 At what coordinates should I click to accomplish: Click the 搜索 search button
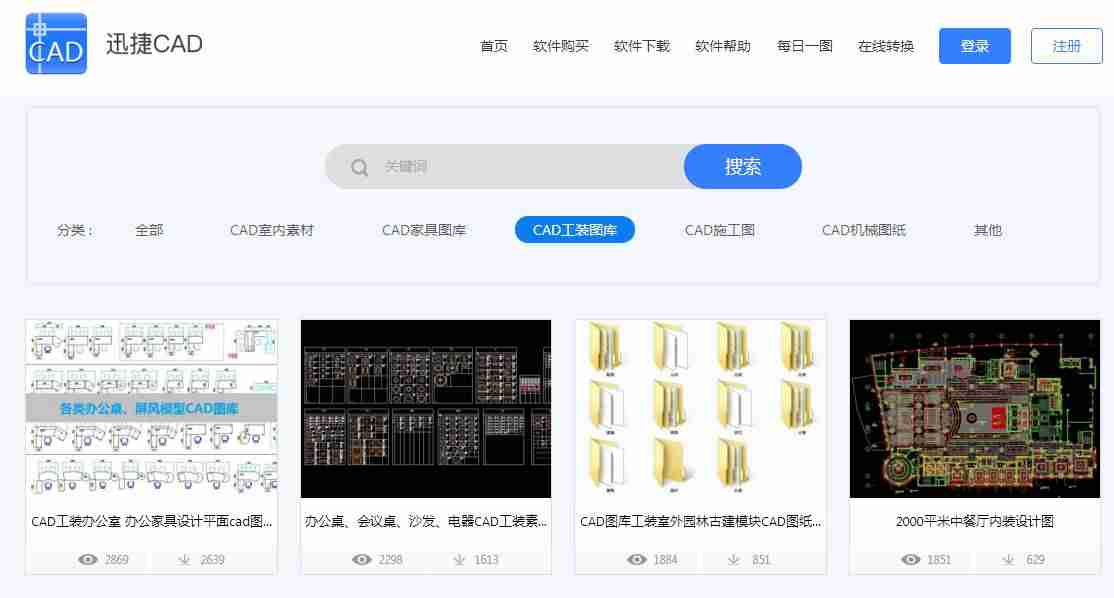(x=742, y=166)
